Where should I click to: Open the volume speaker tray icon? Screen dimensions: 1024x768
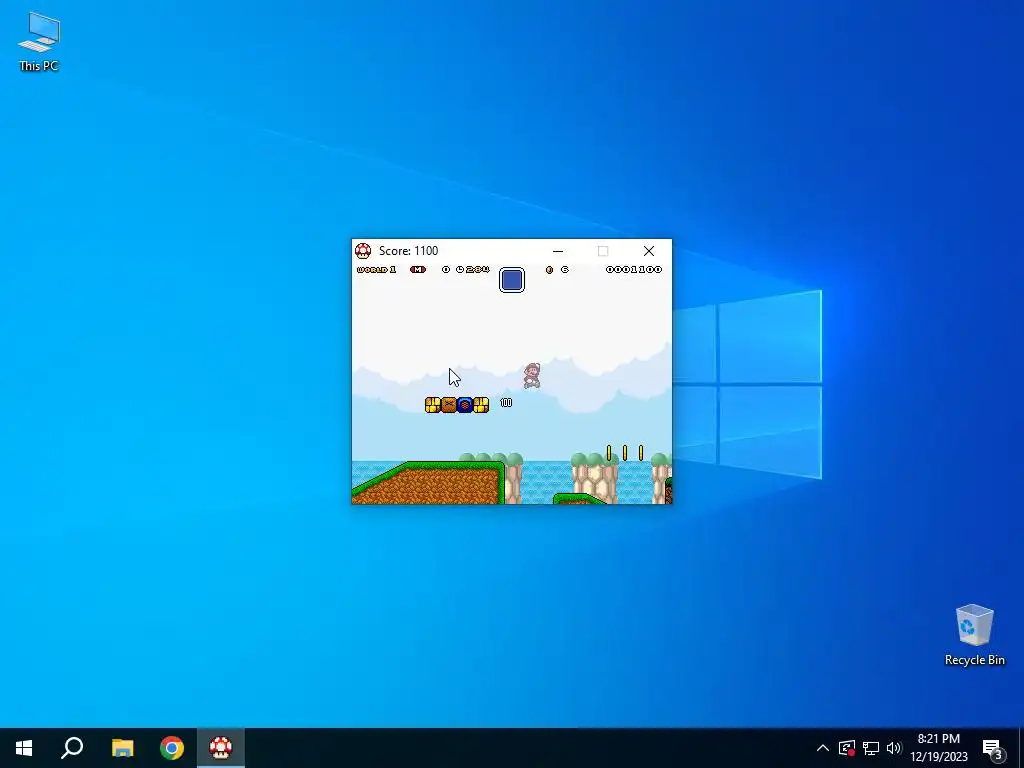(x=894, y=748)
